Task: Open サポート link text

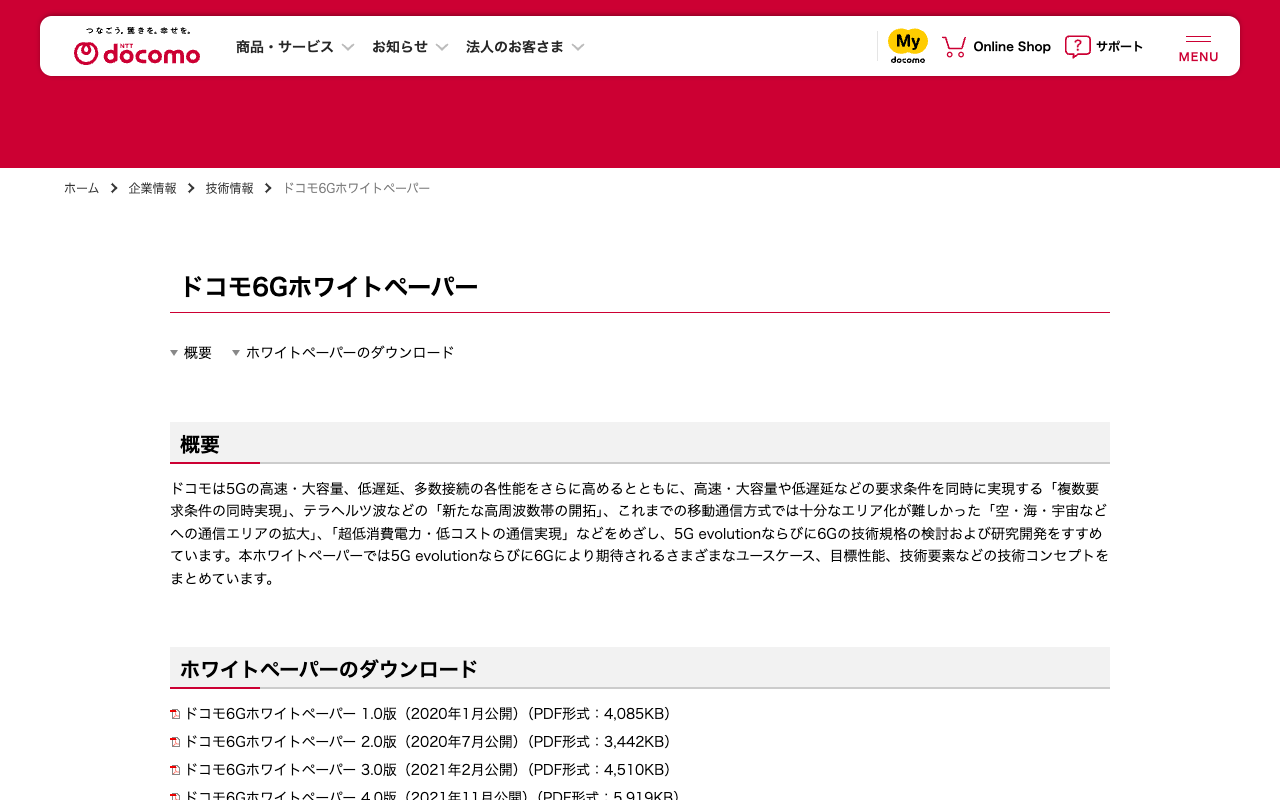Action: tap(1120, 46)
